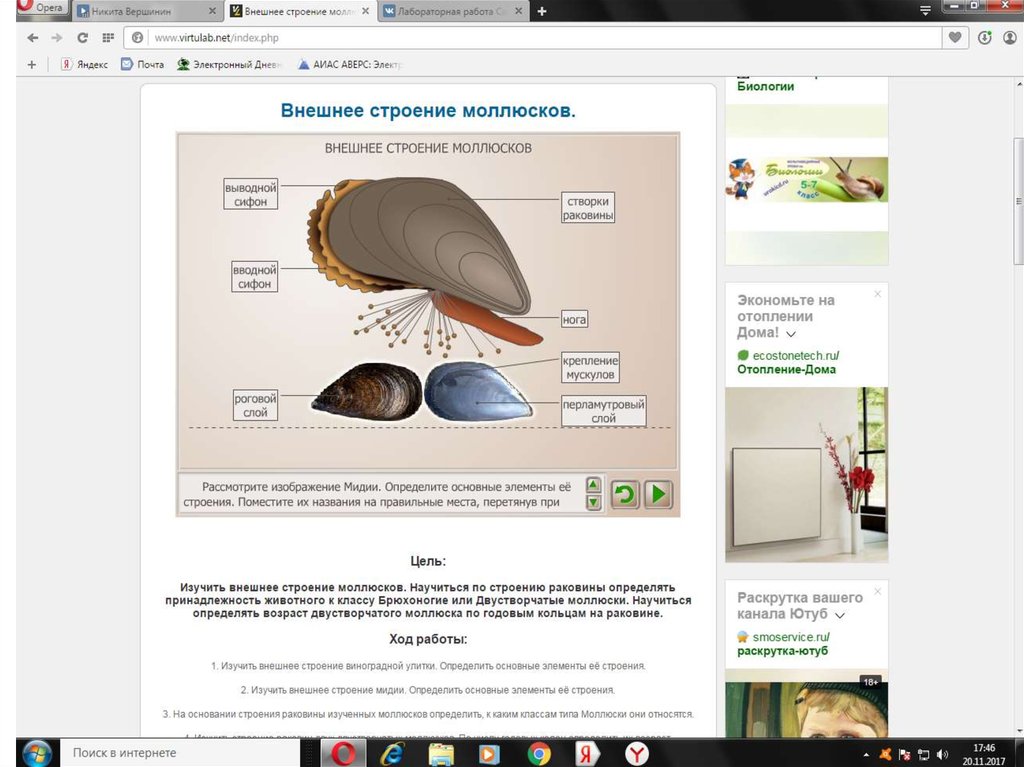Add the page to bookmarks via heart icon
1024x767 pixels.
956,38
